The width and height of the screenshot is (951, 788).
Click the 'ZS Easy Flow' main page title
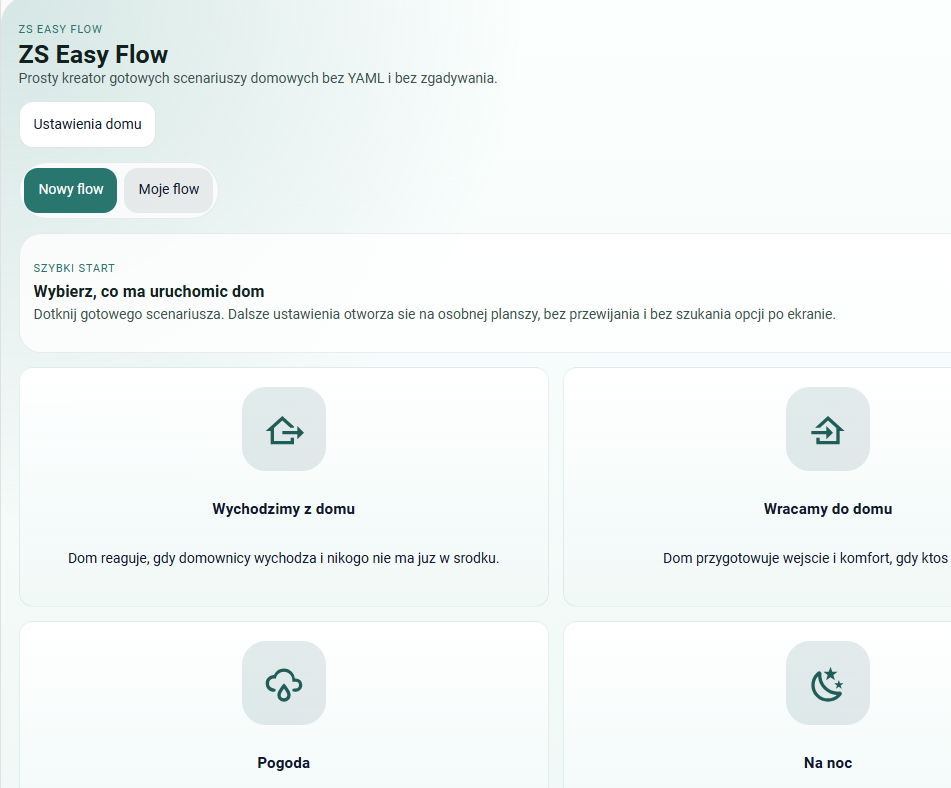93,55
